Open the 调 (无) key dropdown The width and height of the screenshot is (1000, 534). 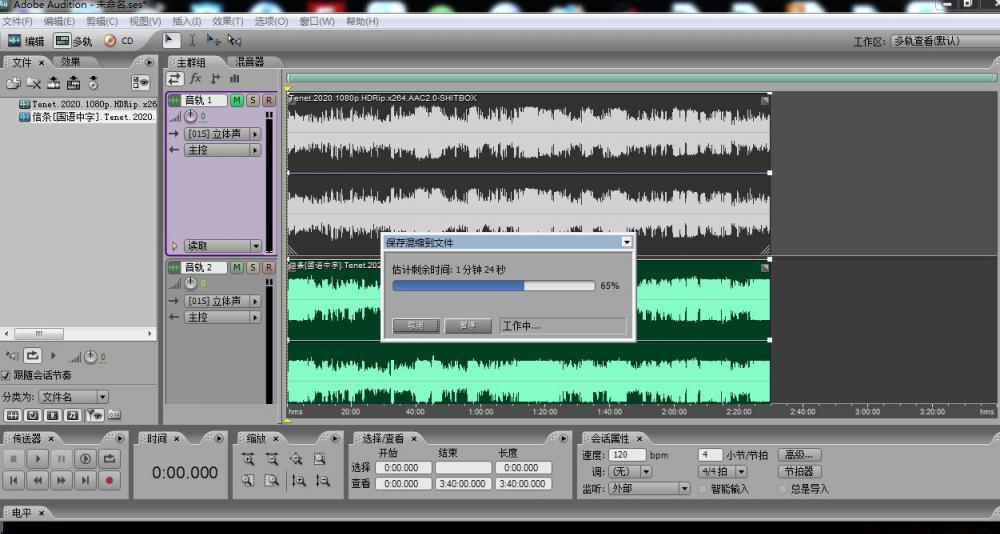629,472
